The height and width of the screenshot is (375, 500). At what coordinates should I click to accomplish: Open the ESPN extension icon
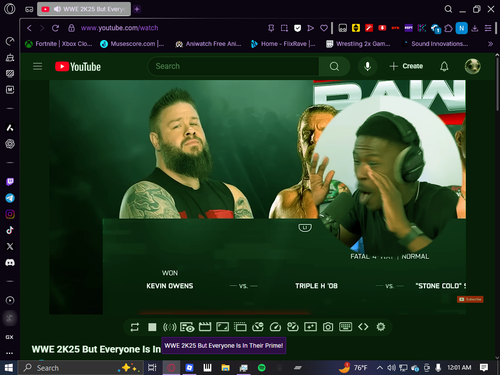(408, 28)
